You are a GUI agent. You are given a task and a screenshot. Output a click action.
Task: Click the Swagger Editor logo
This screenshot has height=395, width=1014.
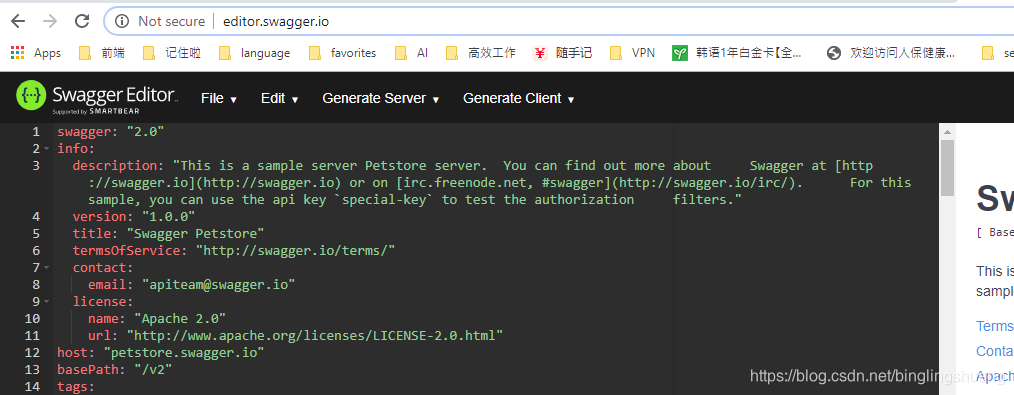96,98
